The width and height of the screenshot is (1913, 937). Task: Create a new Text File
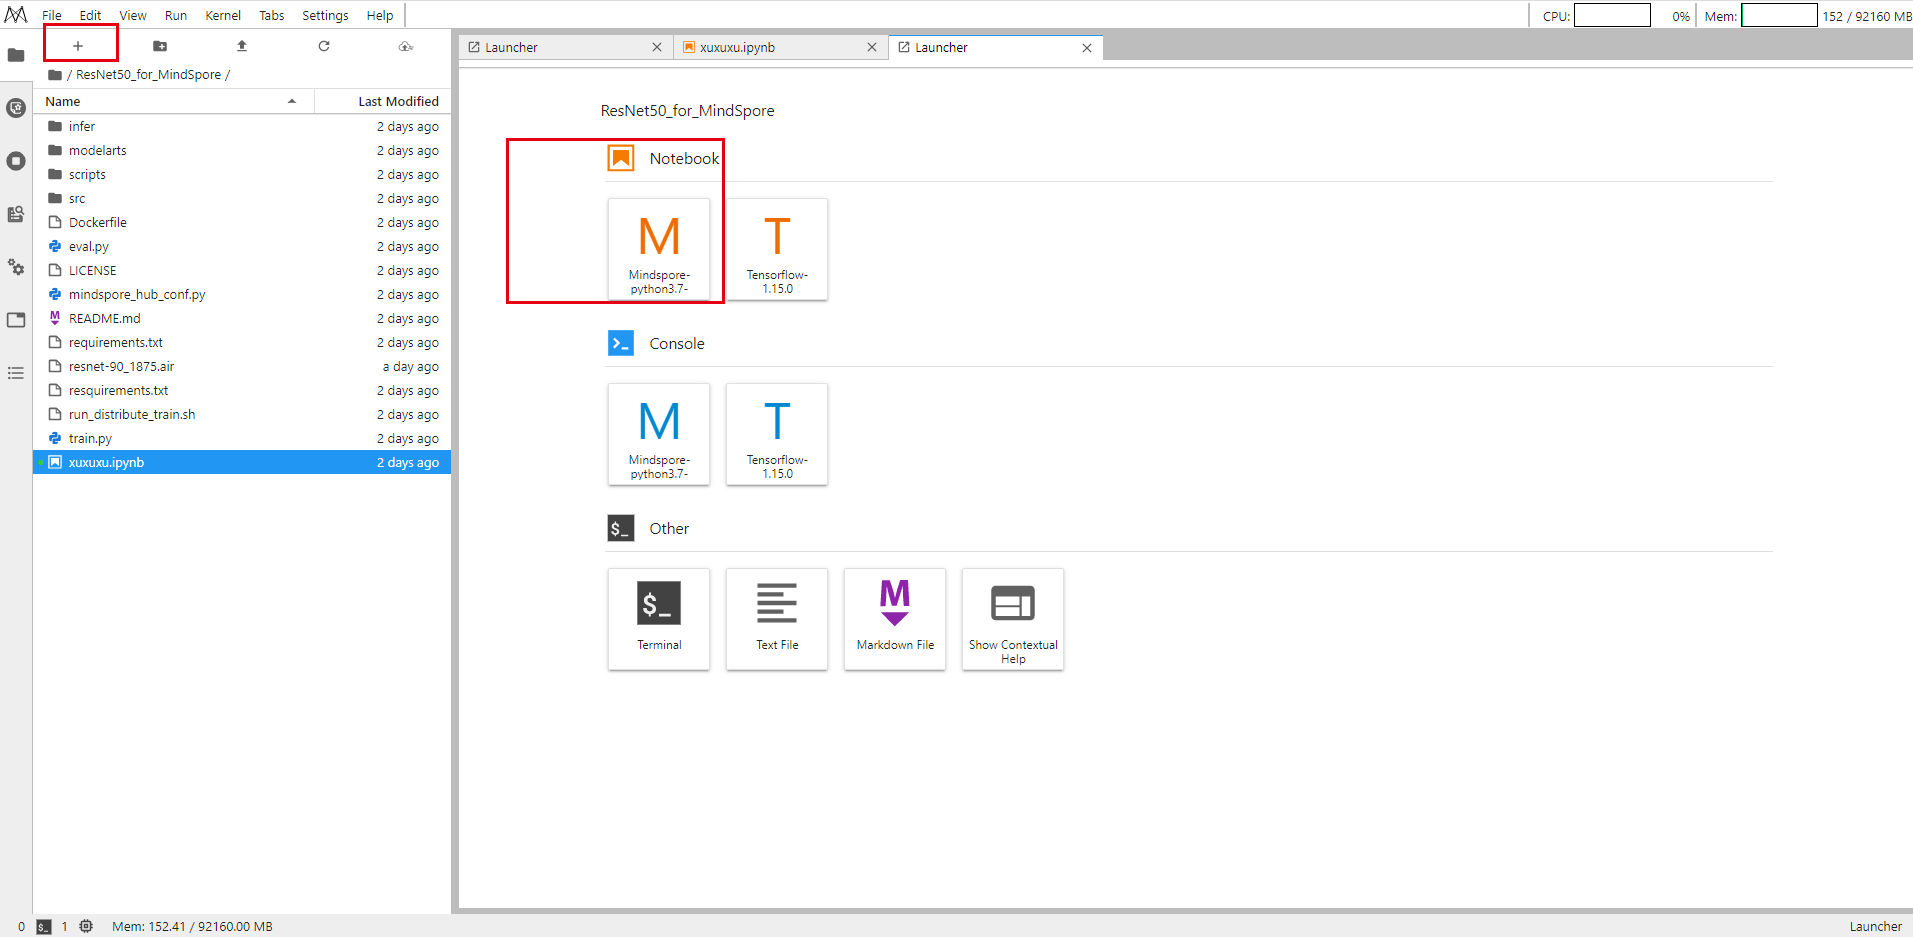777,619
